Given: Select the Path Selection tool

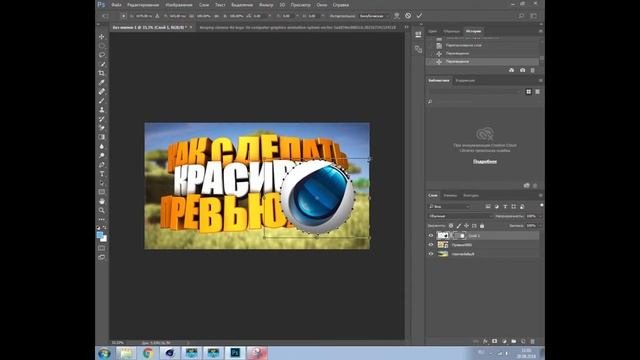Looking at the screenshot, I should point(102,183).
